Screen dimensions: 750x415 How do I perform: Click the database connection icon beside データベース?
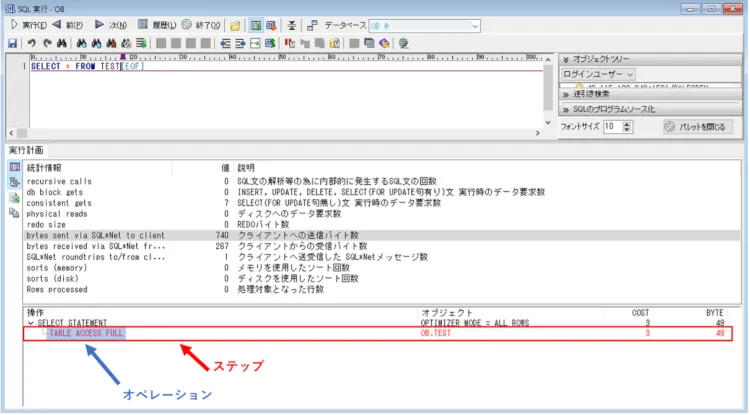coord(312,26)
